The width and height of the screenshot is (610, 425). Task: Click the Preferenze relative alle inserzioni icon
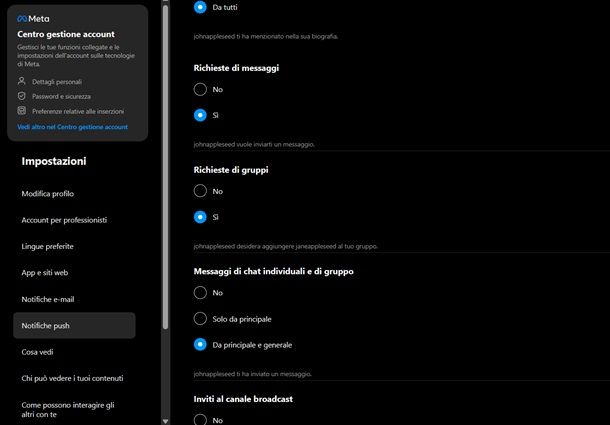[21, 111]
